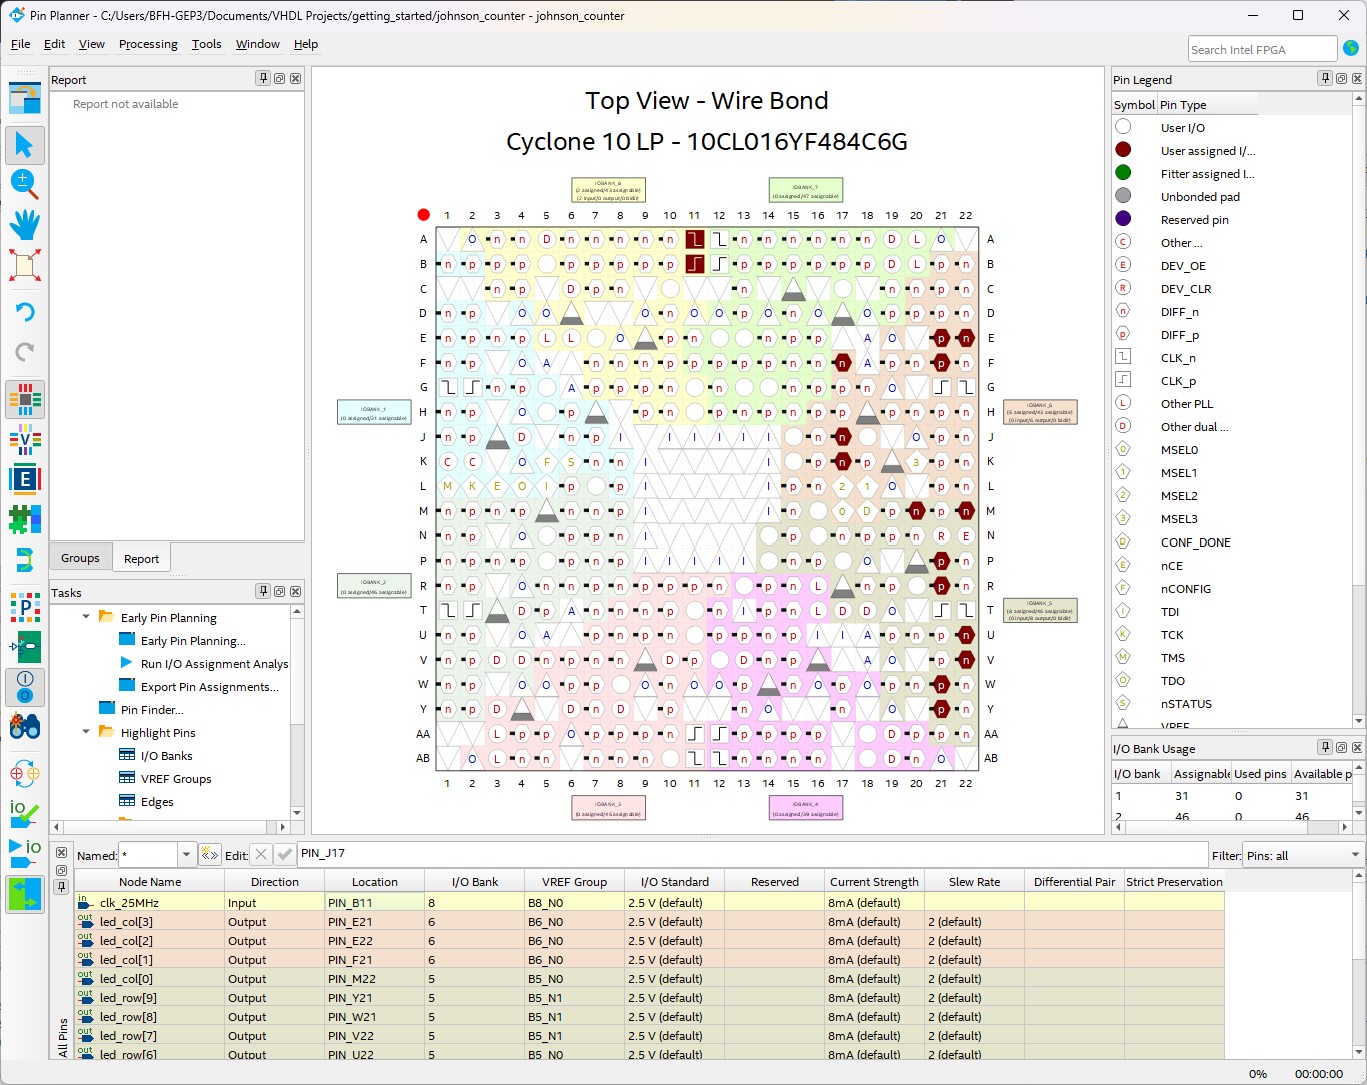Click the PIN_E22 location cell

[375, 941]
